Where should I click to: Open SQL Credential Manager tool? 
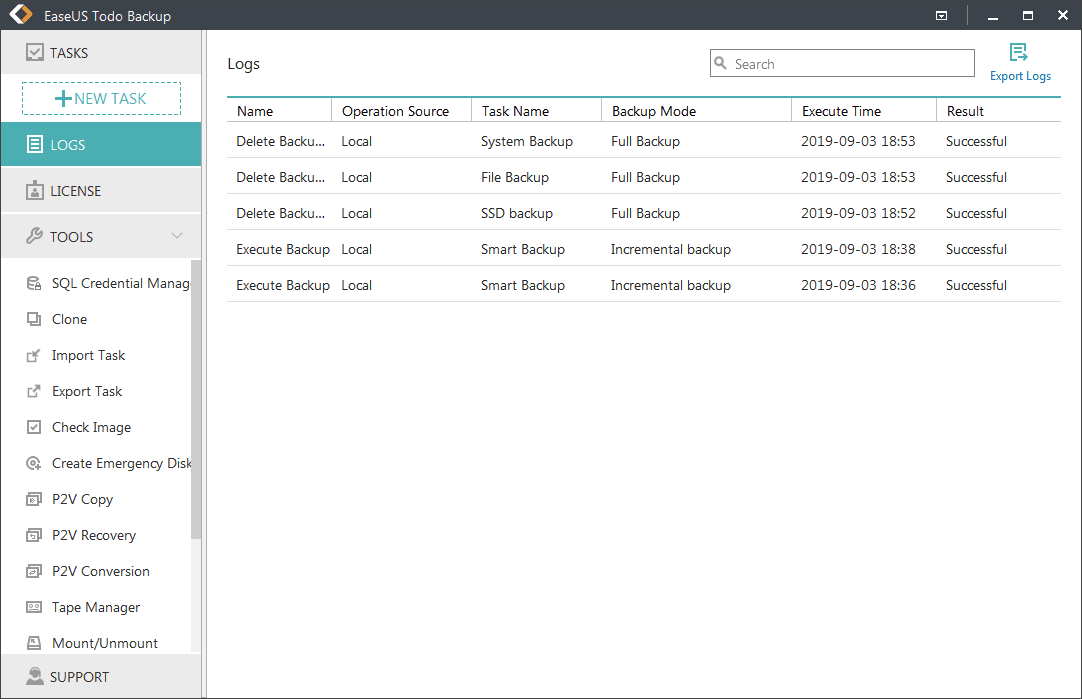119,283
